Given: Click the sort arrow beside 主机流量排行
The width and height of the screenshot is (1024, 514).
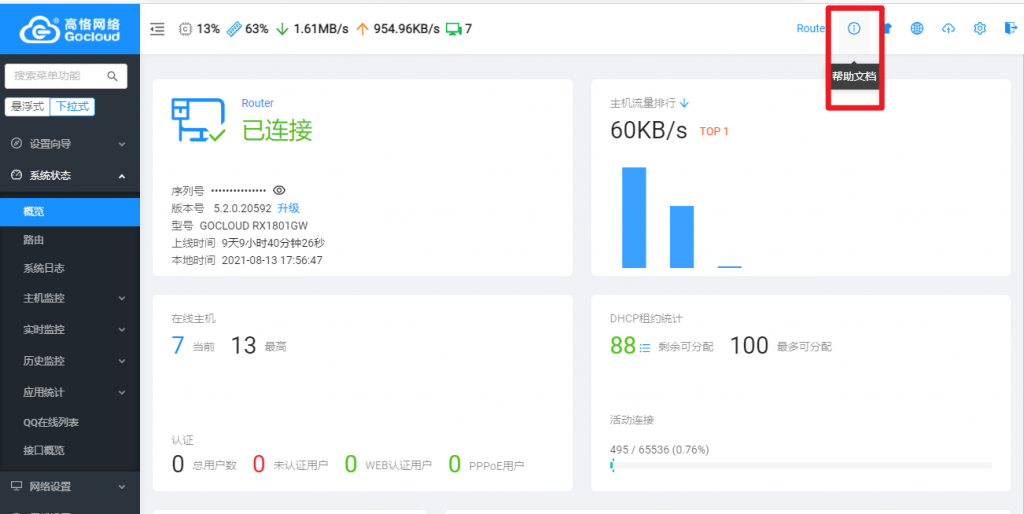Looking at the screenshot, I should [x=684, y=103].
